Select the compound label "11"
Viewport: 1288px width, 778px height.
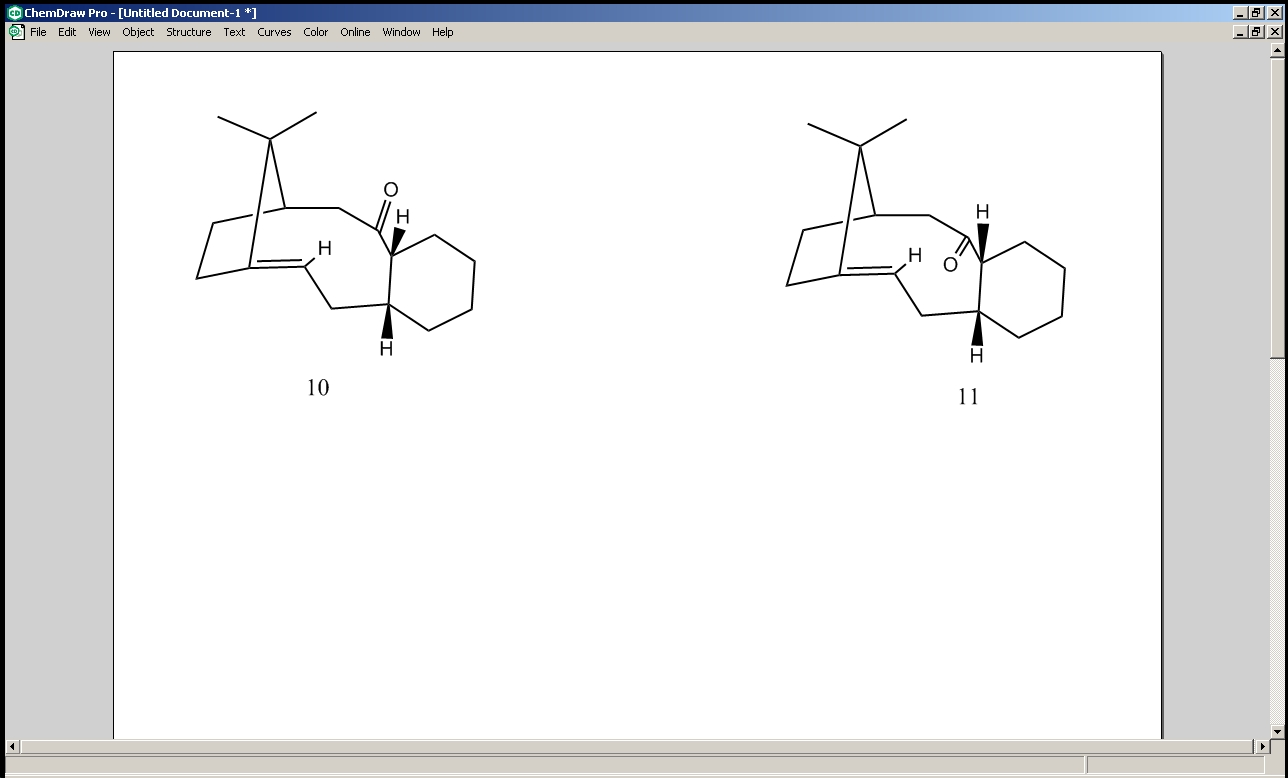click(968, 397)
